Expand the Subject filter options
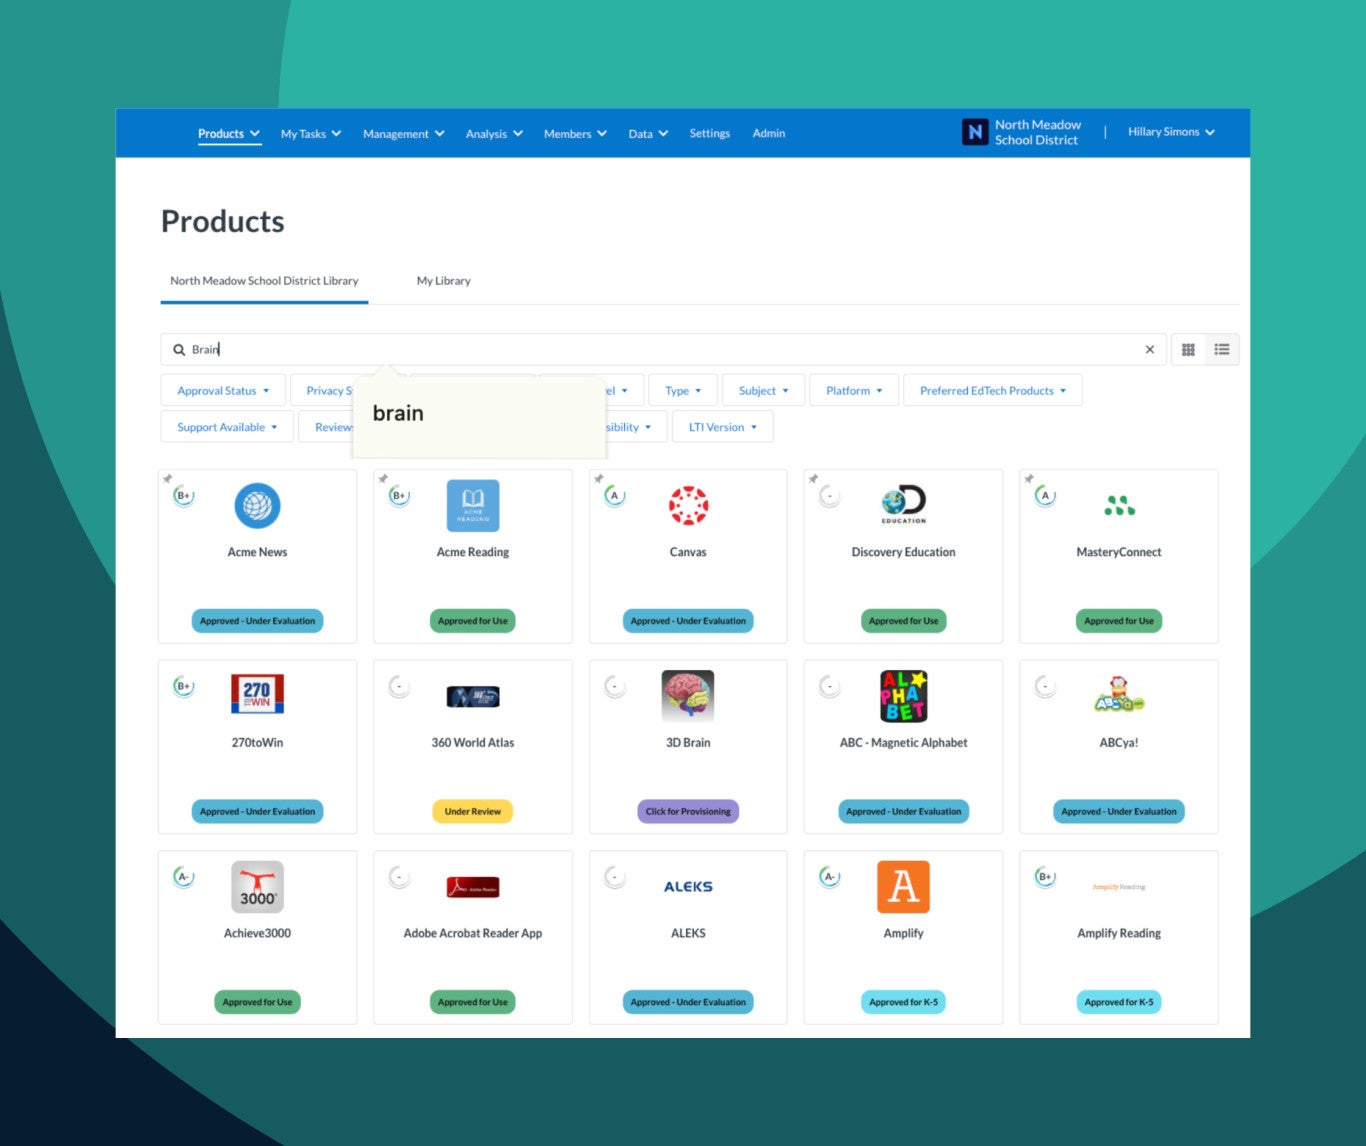 [x=762, y=390]
